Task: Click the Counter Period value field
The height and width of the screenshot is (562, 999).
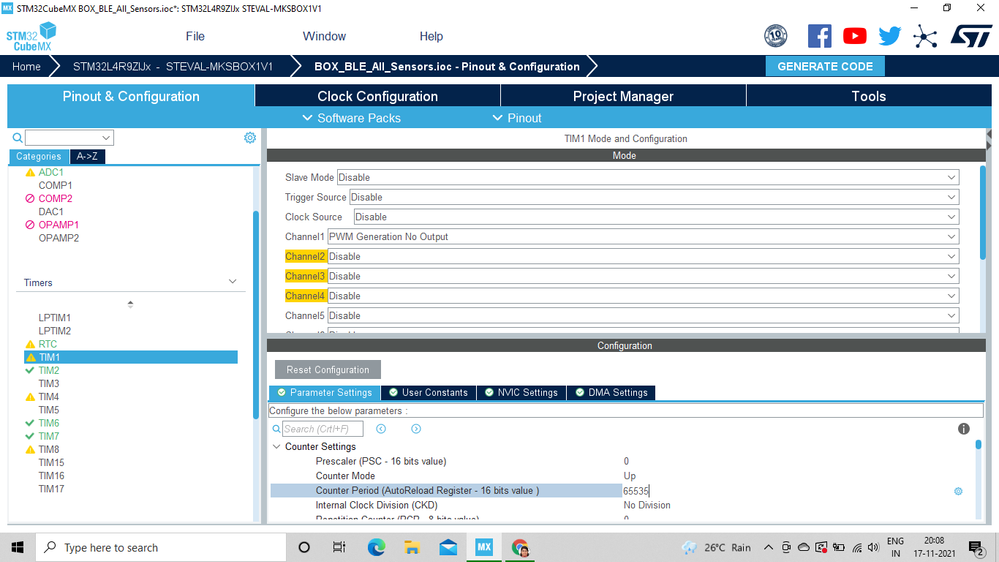Action: (787, 491)
